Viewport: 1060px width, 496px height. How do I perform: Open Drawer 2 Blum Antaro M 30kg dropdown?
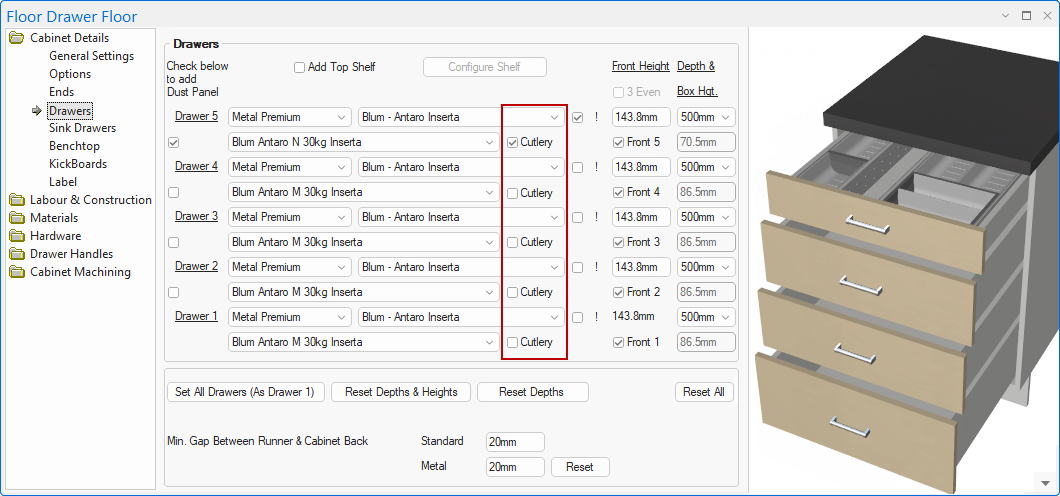[x=364, y=292]
